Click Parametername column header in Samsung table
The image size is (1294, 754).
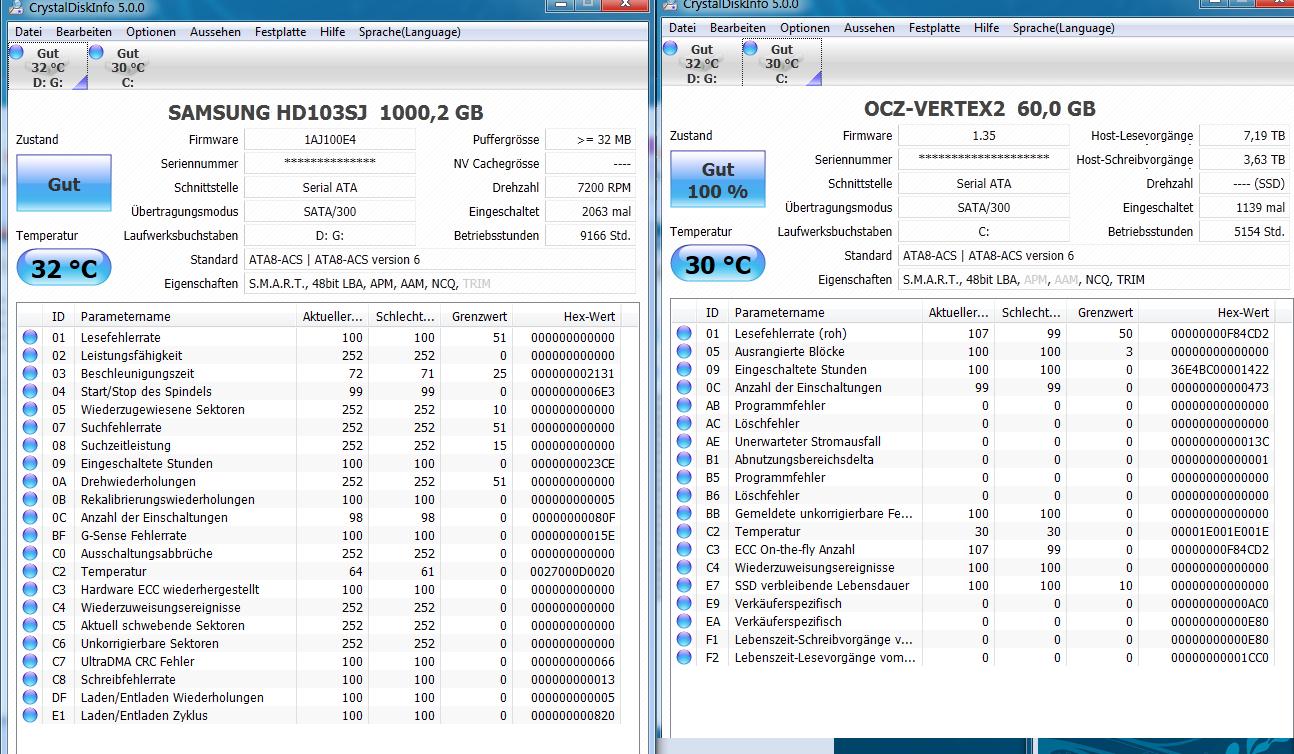[x=185, y=317]
